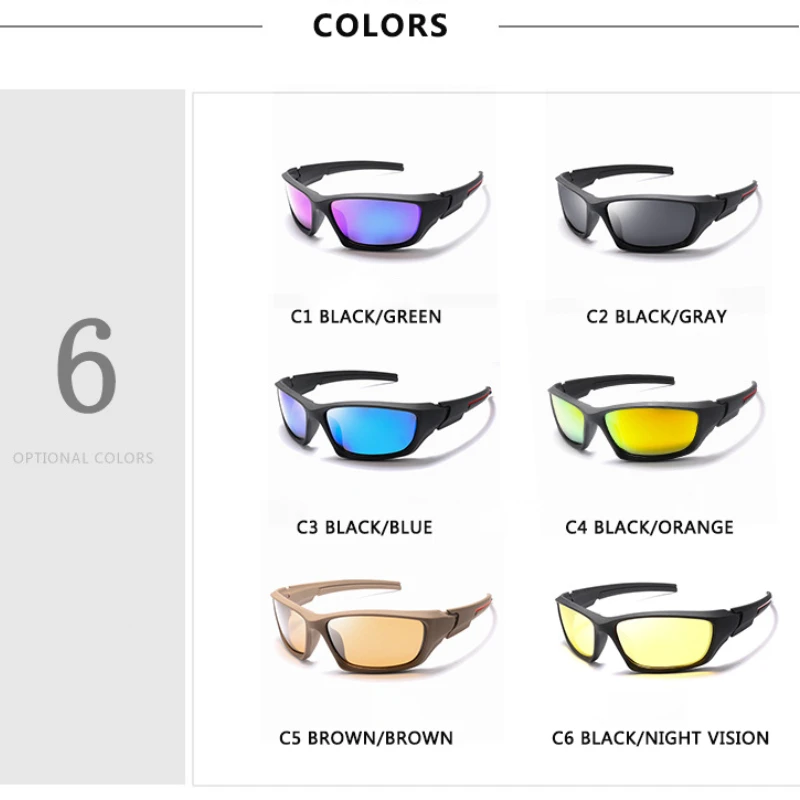This screenshot has height=800, width=800.
Task: Click the purple mirrored lens of C1
Action: pyautogui.click(x=377, y=221)
